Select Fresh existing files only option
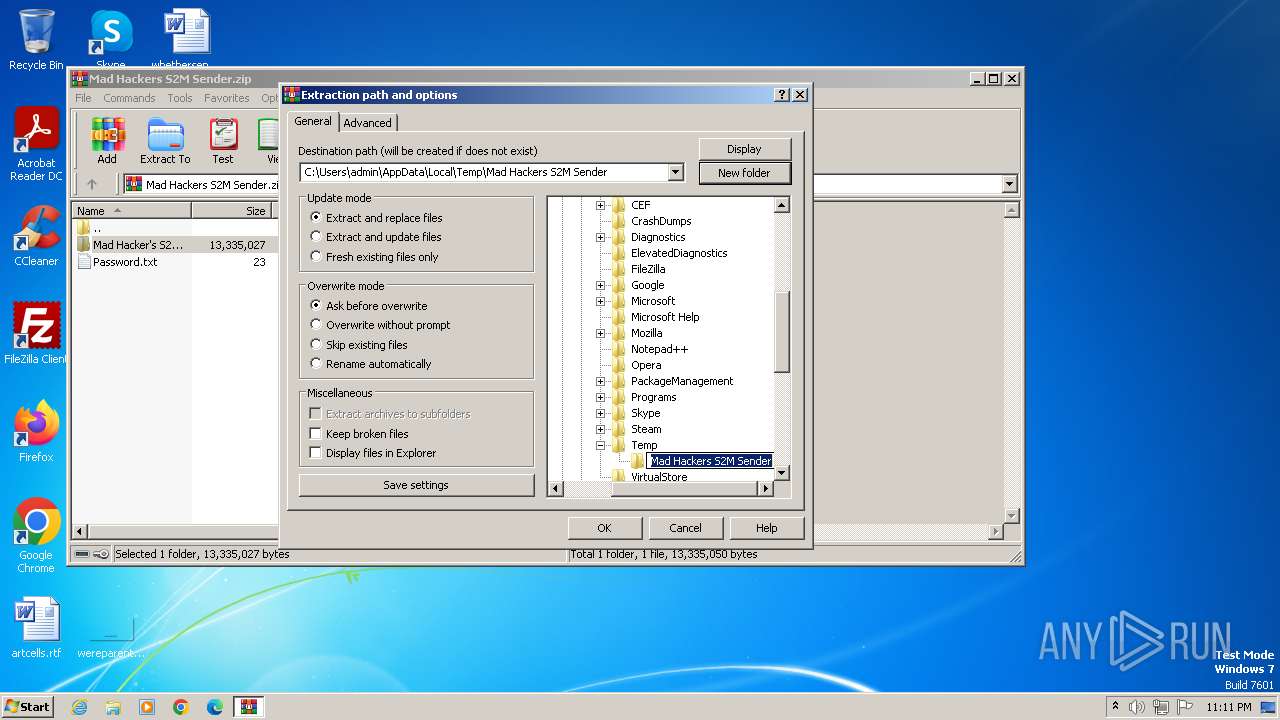The height and width of the screenshot is (720, 1280). [374, 257]
